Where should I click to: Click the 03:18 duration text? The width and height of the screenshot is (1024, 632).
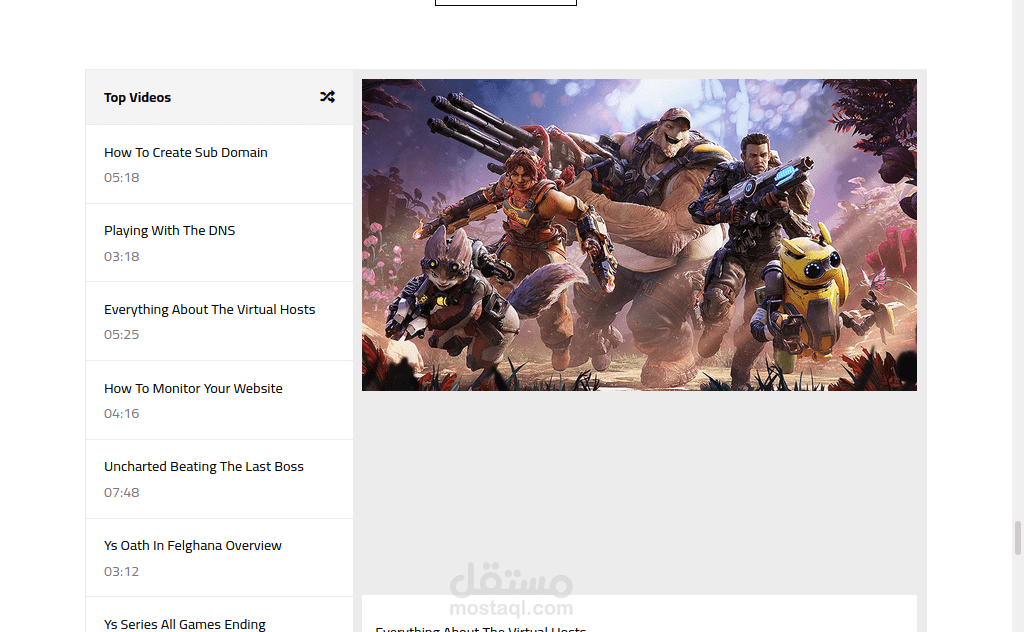pos(121,257)
